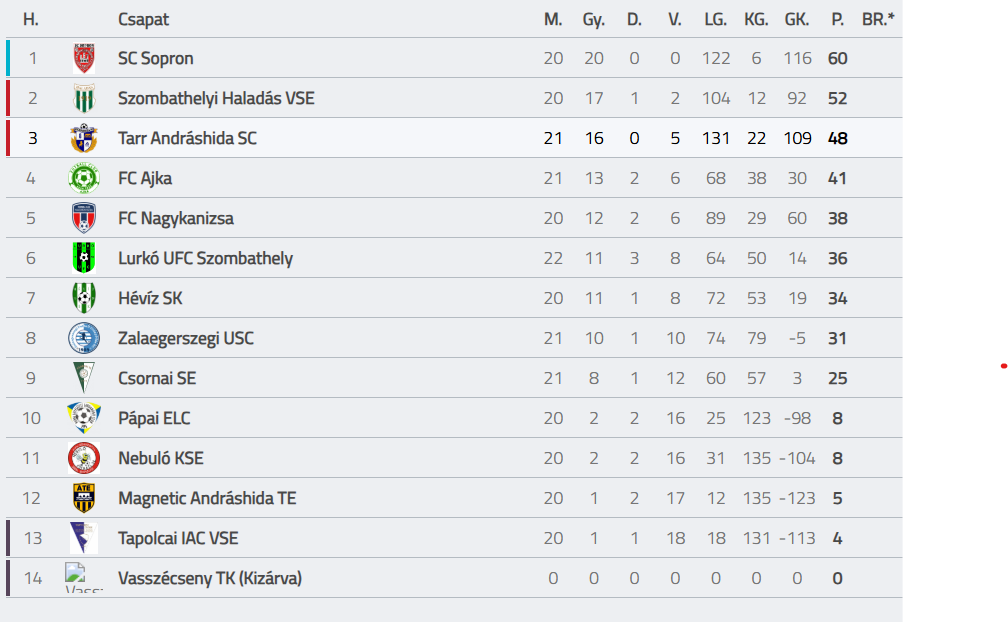Click Tarr Andráshida SC's 48 points value
The image size is (1008, 622).
coord(838,138)
